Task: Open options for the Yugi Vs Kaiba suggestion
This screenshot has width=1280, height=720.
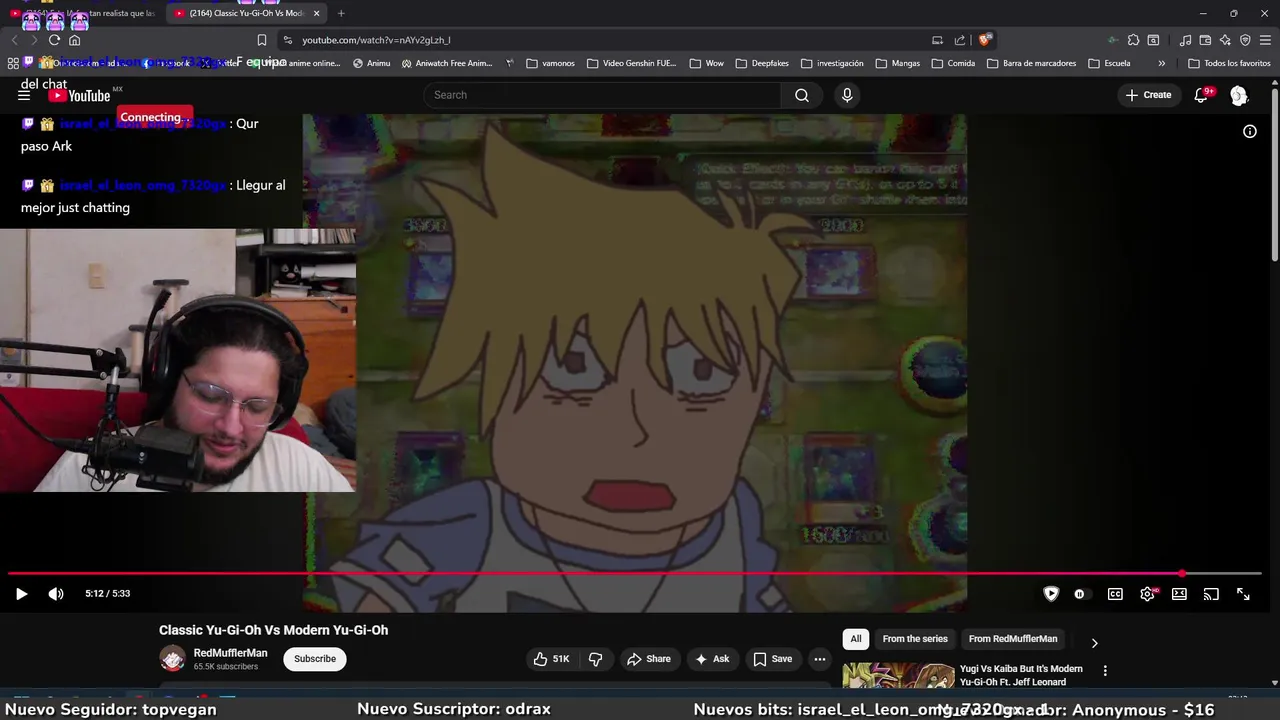Action: tap(1105, 670)
